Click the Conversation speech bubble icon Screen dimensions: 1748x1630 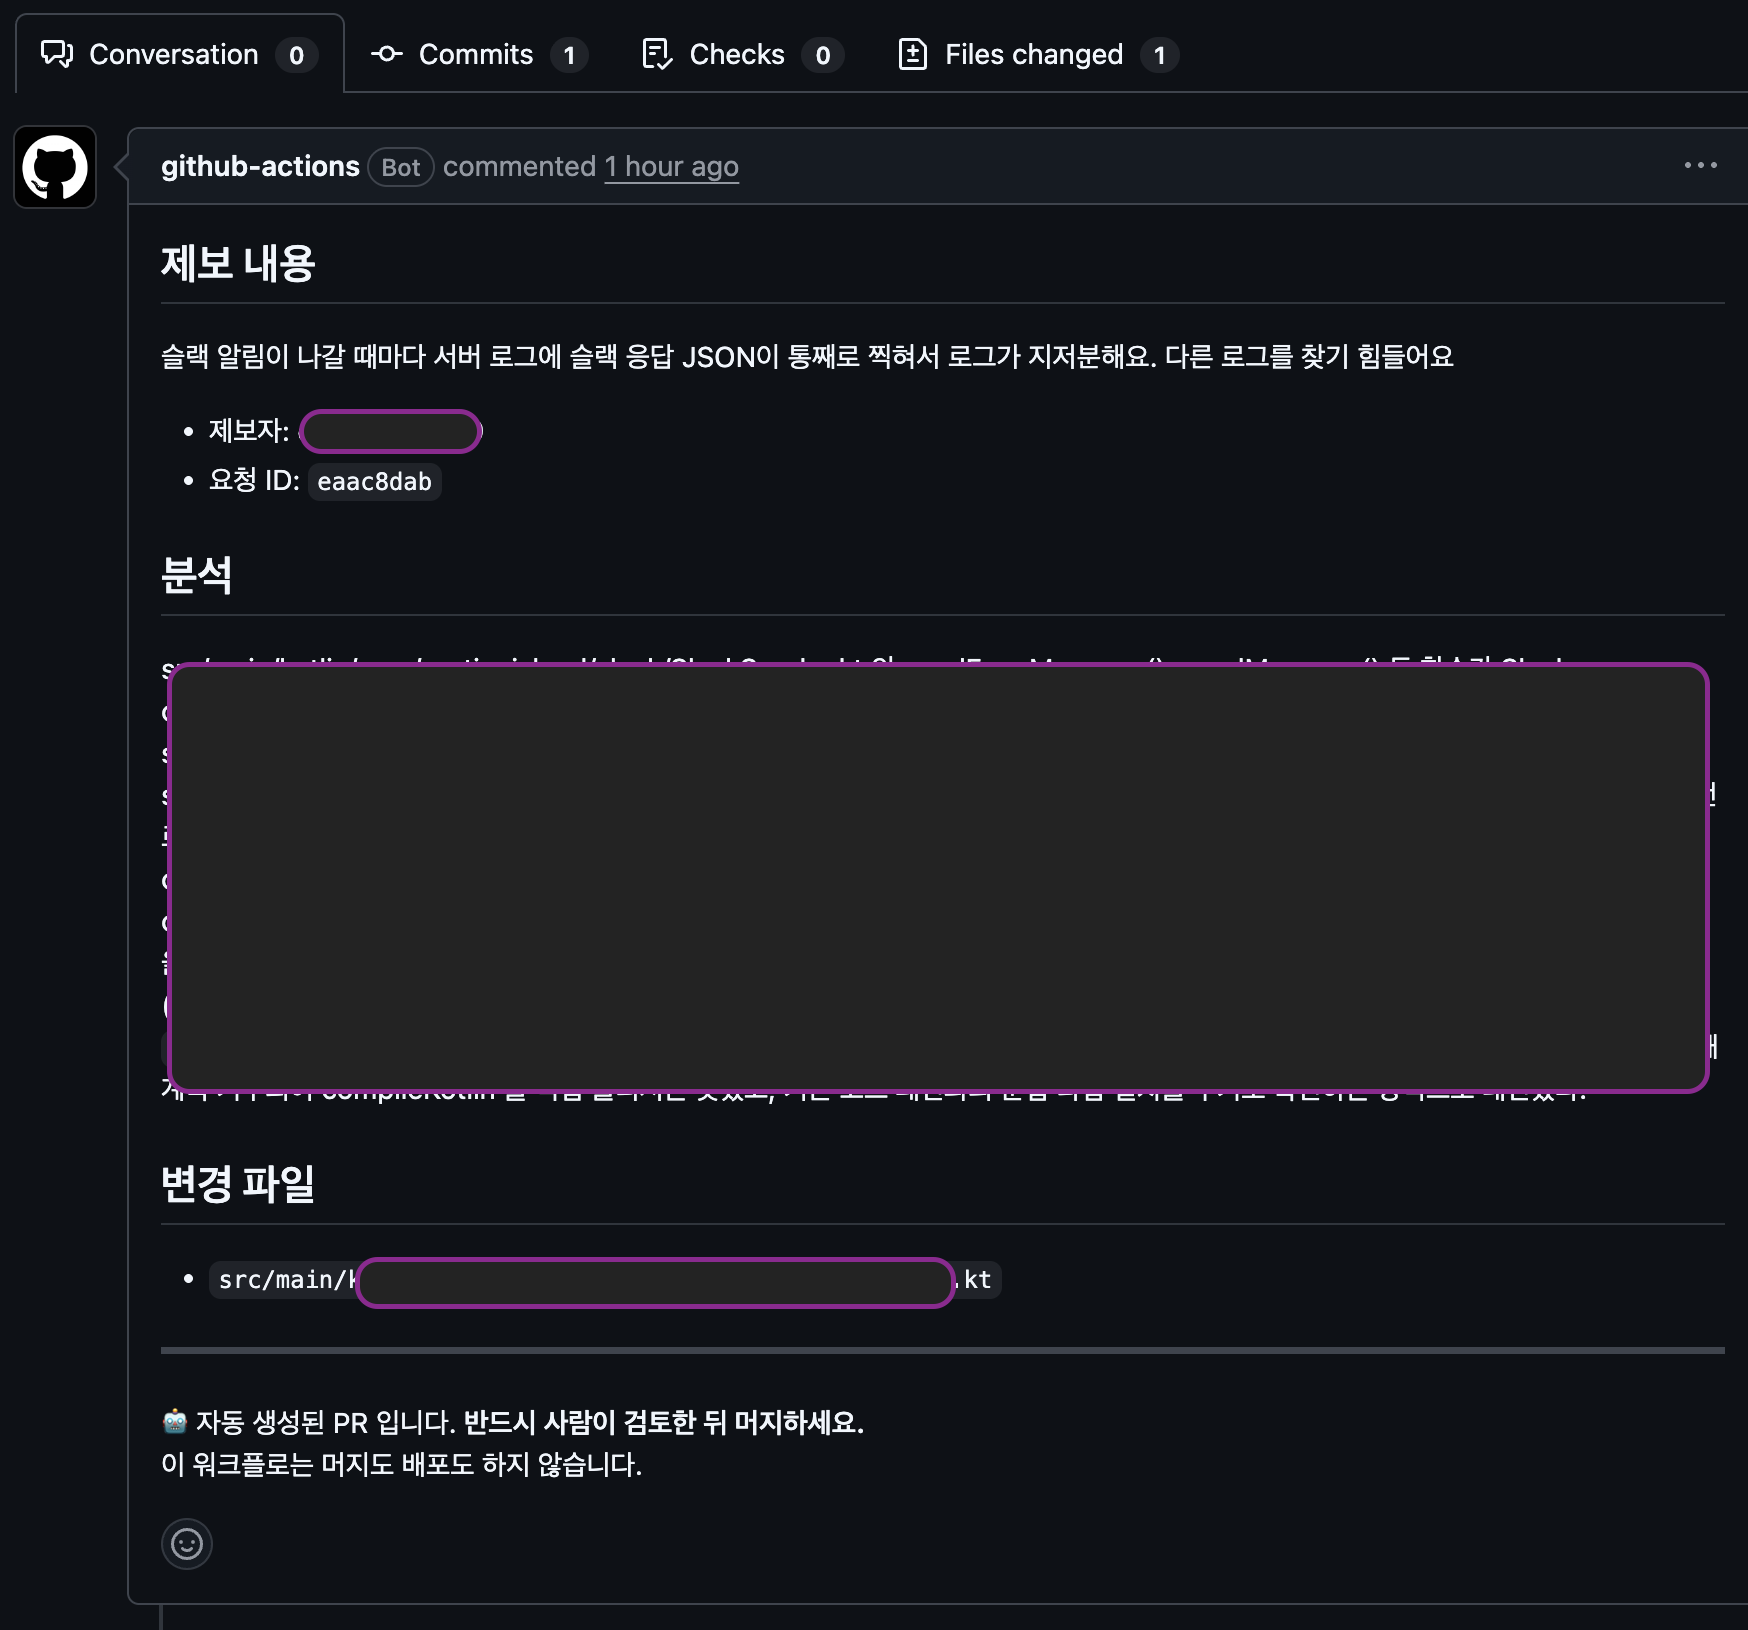57,54
